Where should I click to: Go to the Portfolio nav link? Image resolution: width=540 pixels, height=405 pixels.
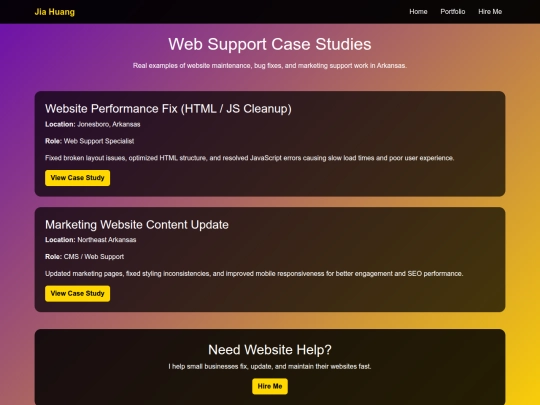(453, 12)
